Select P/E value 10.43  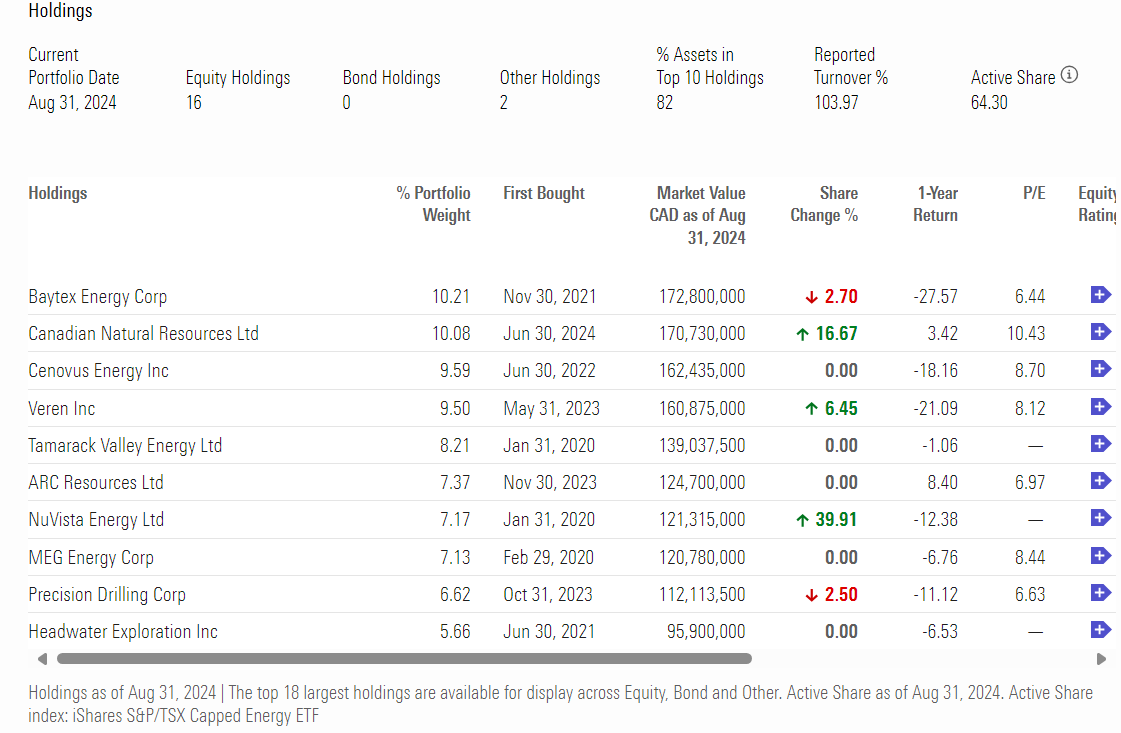pos(1026,334)
